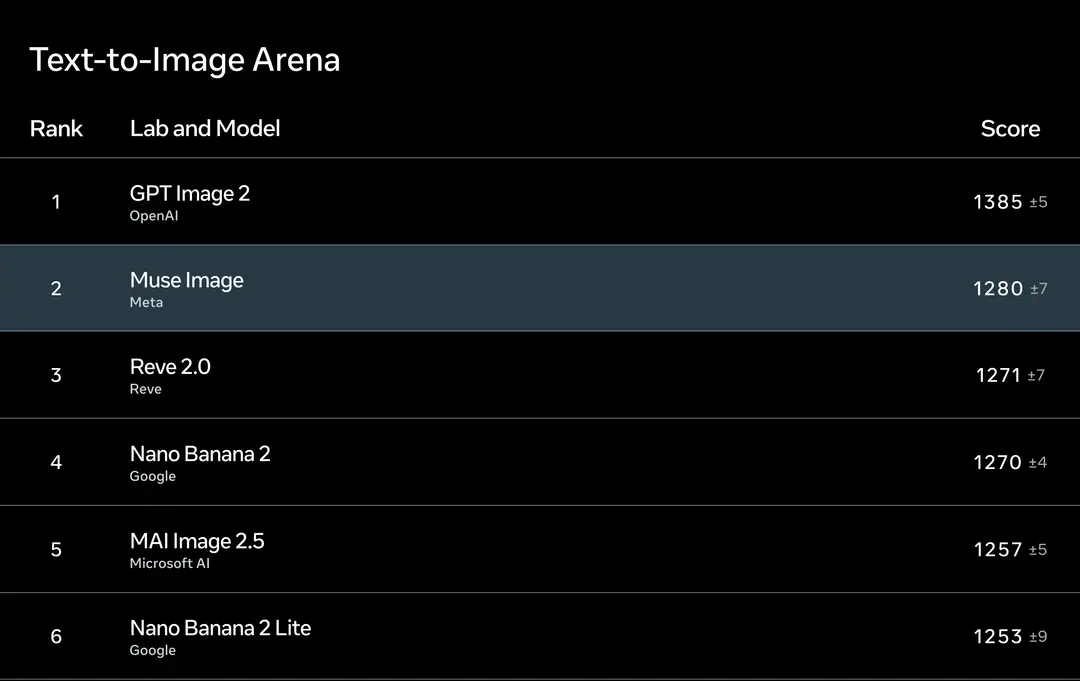
Task: Open the MAI Image 2.5 model entry
Action: (197, 541)
